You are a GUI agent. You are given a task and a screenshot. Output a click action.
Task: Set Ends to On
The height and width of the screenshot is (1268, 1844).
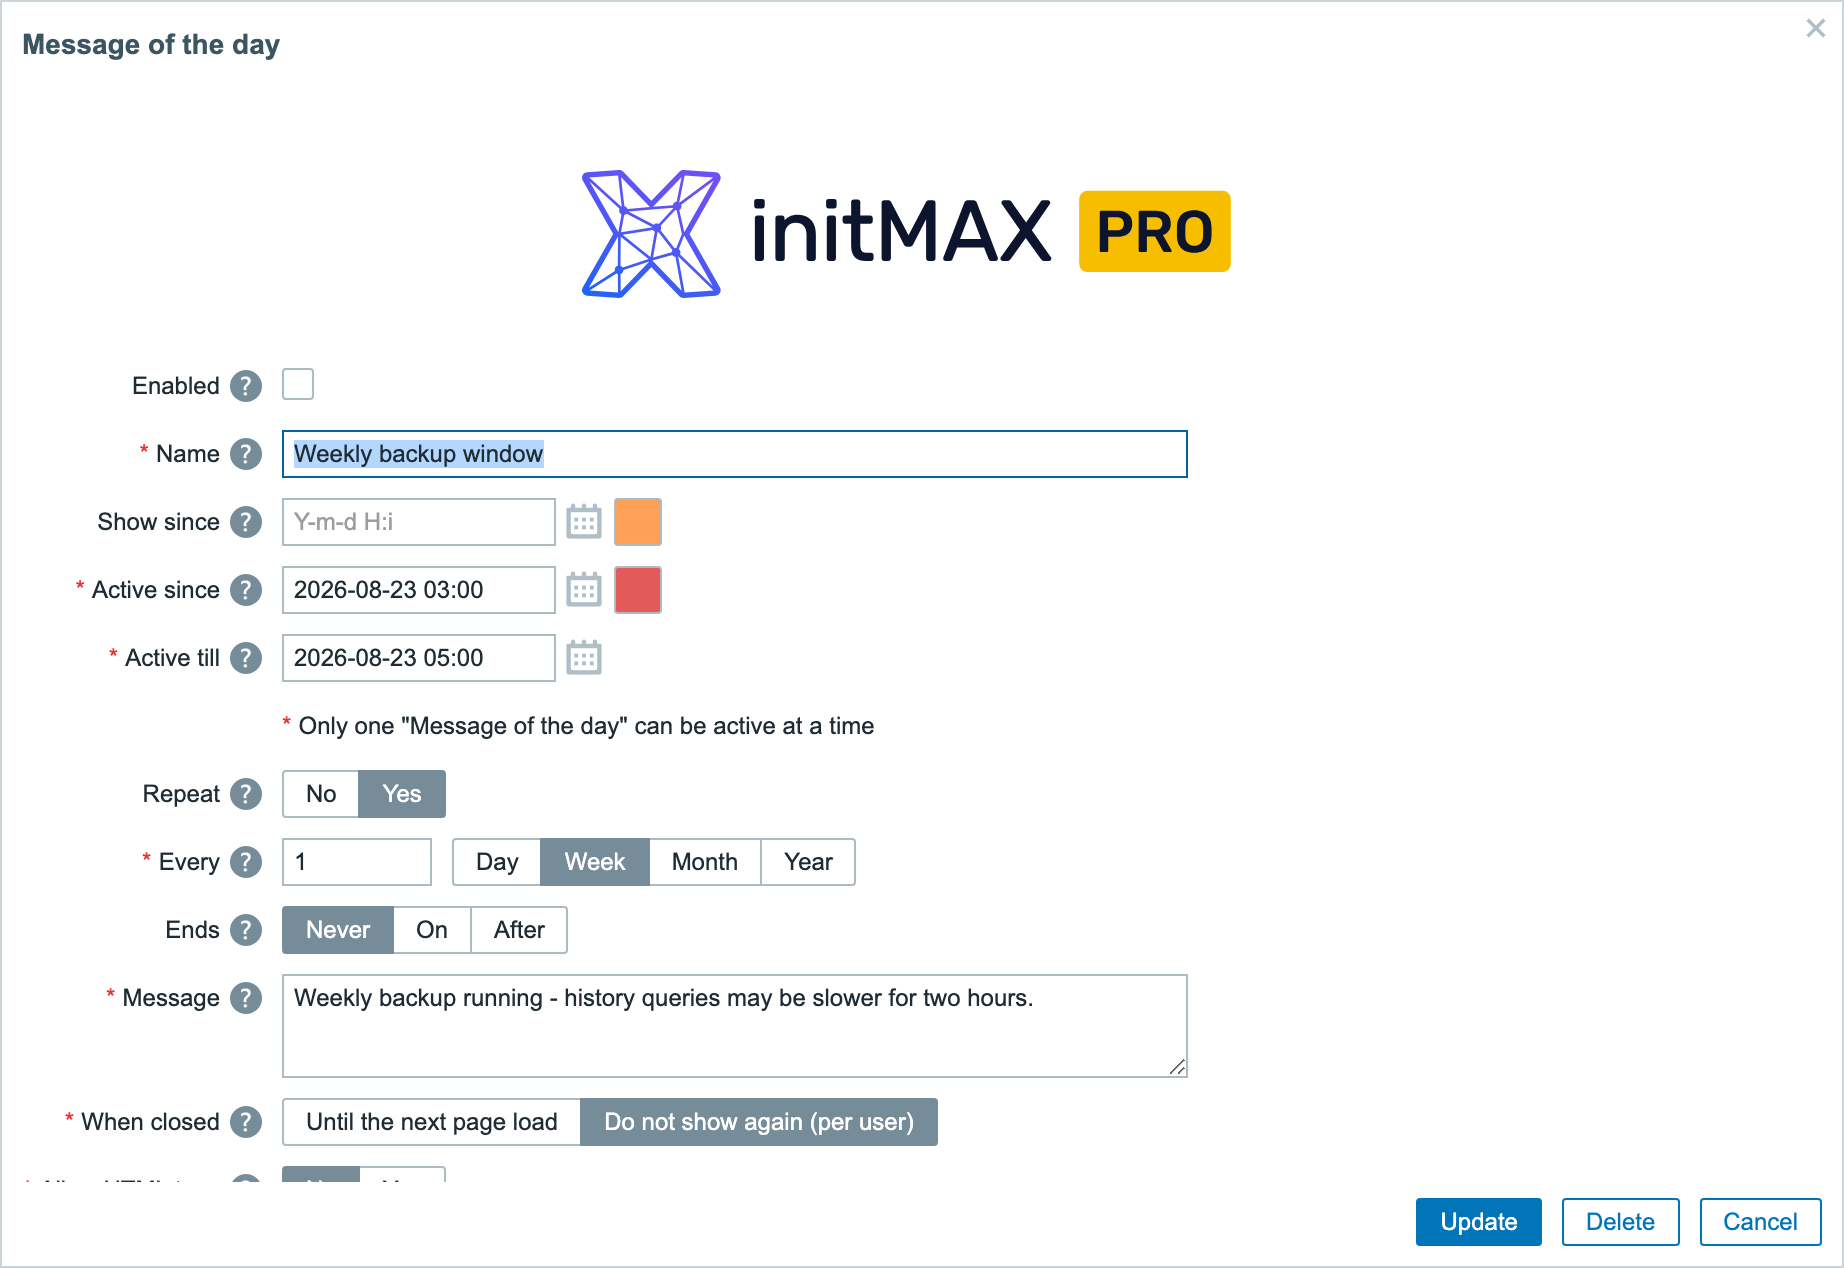point(432,930)
